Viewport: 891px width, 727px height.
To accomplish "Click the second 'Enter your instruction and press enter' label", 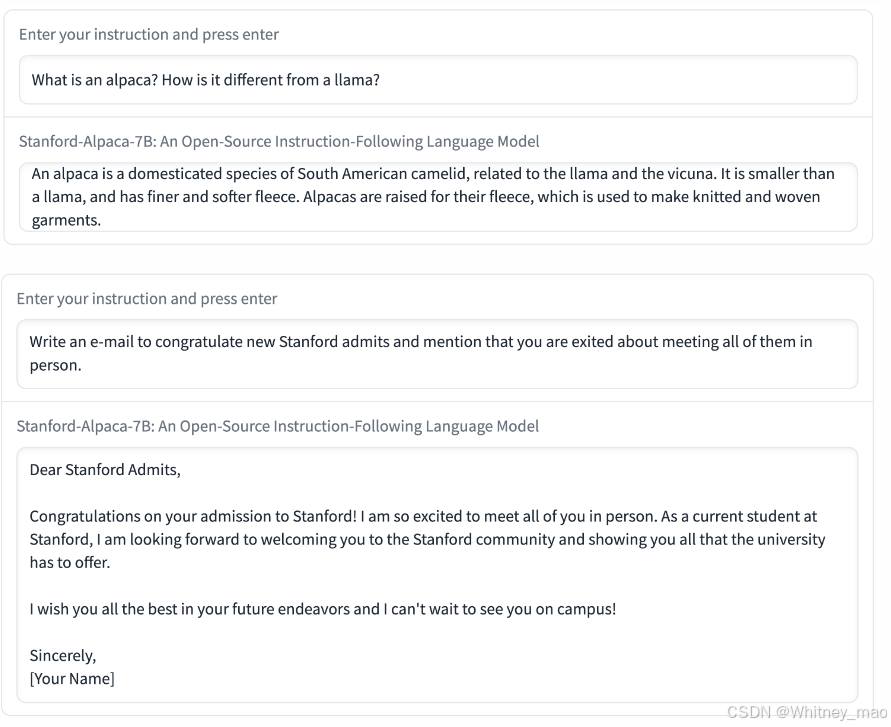I will (x=147, y=299).
